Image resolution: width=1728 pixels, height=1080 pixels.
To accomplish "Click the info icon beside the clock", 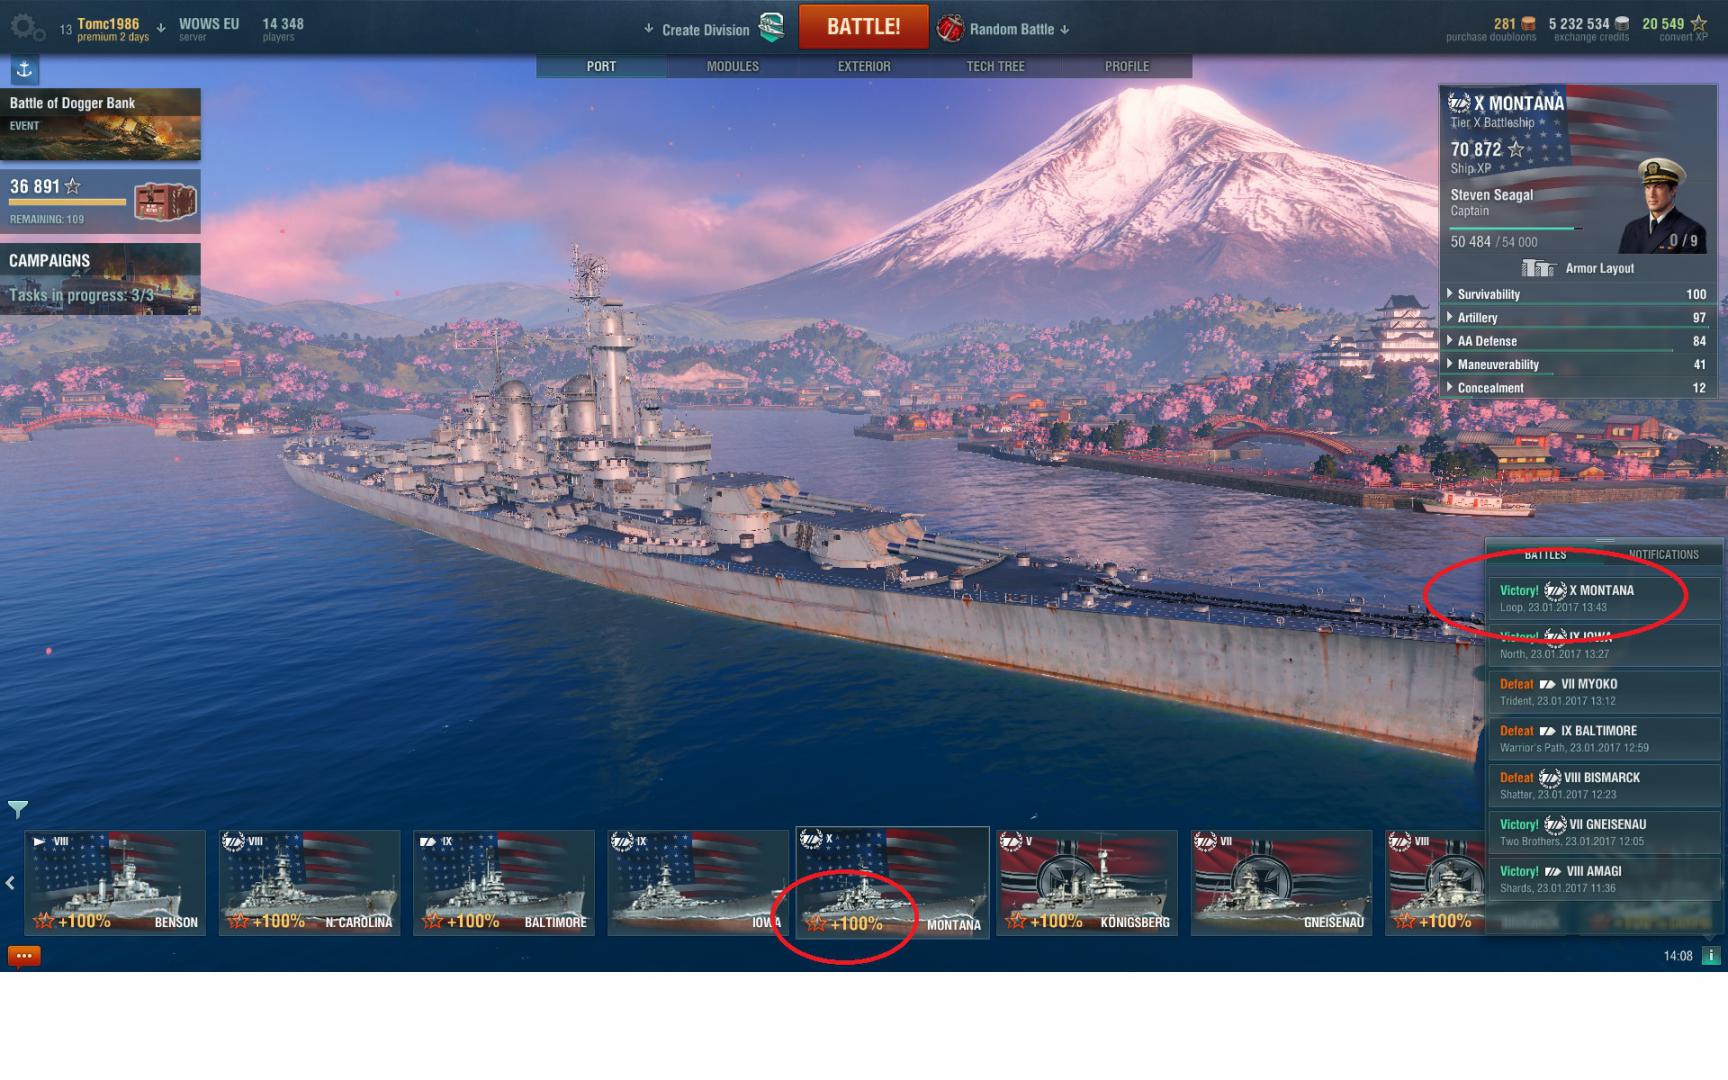I will [1711, 956].
